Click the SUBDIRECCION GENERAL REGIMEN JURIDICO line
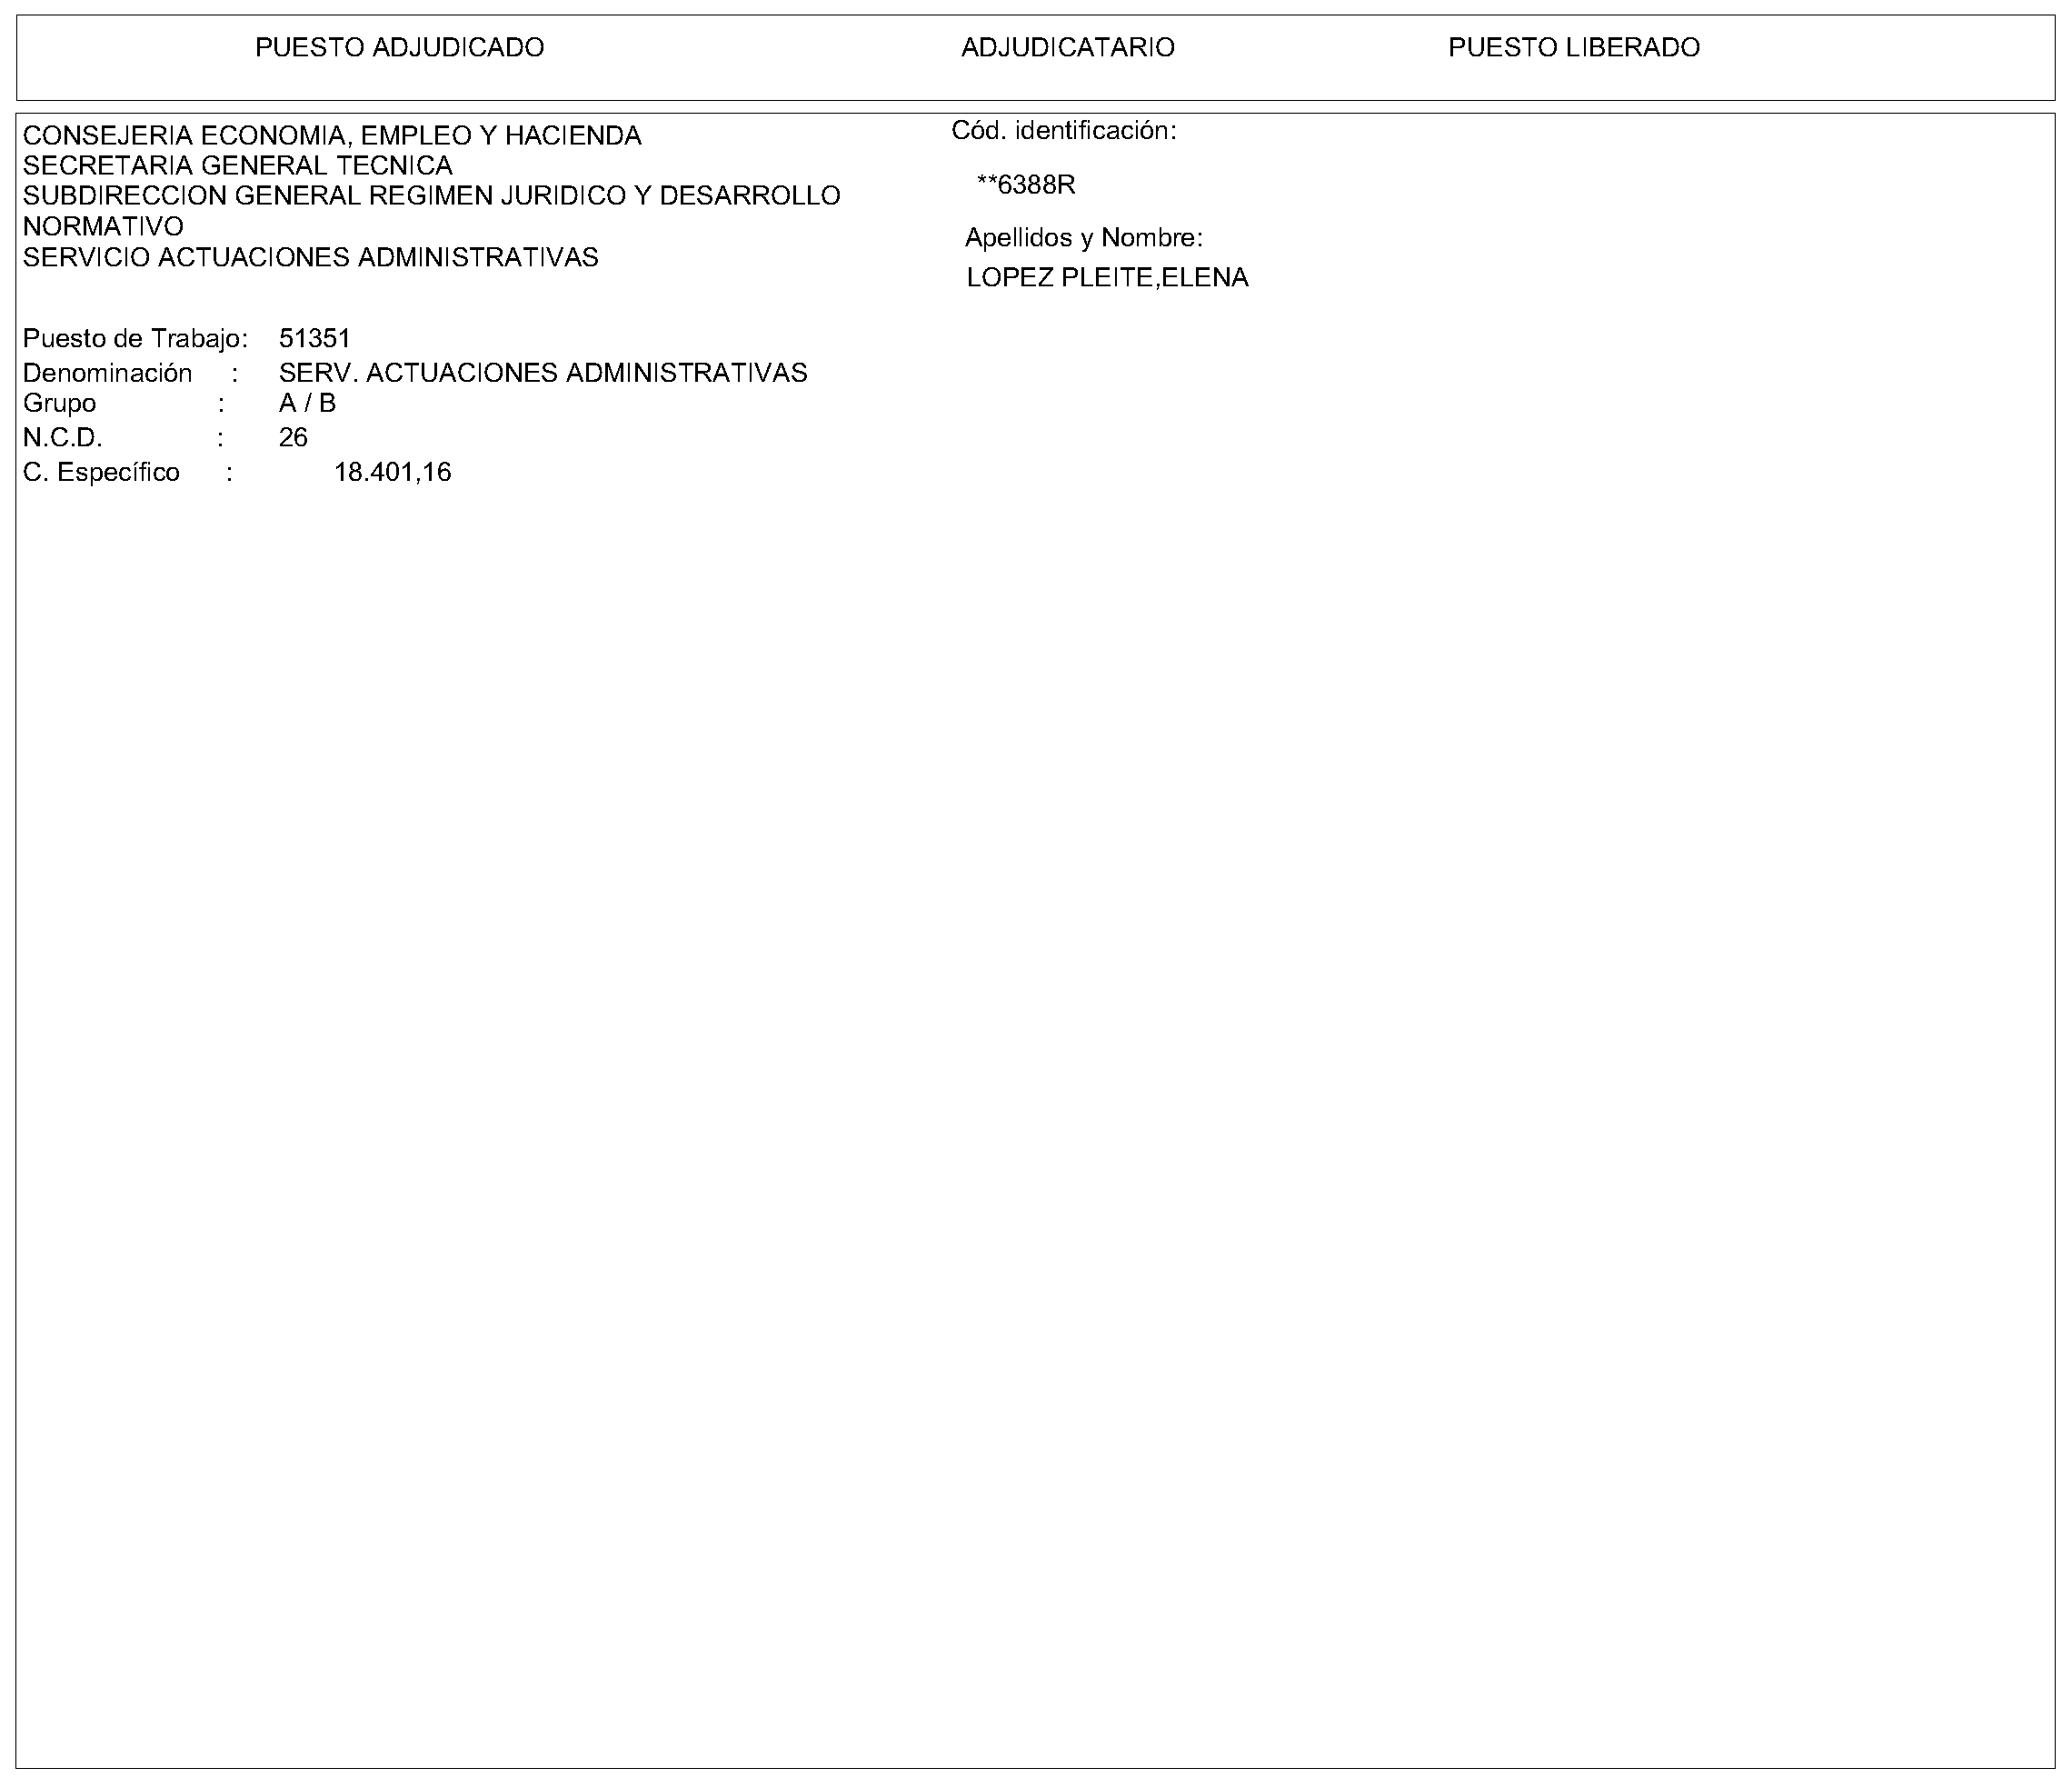Image resolution: width=2072 pixels, height=1778 pixels. coord(431,195)
